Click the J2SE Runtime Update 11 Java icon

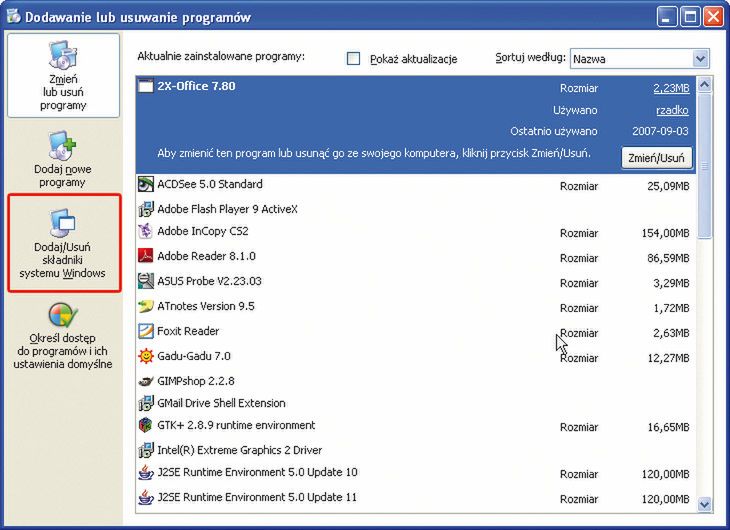146,497
